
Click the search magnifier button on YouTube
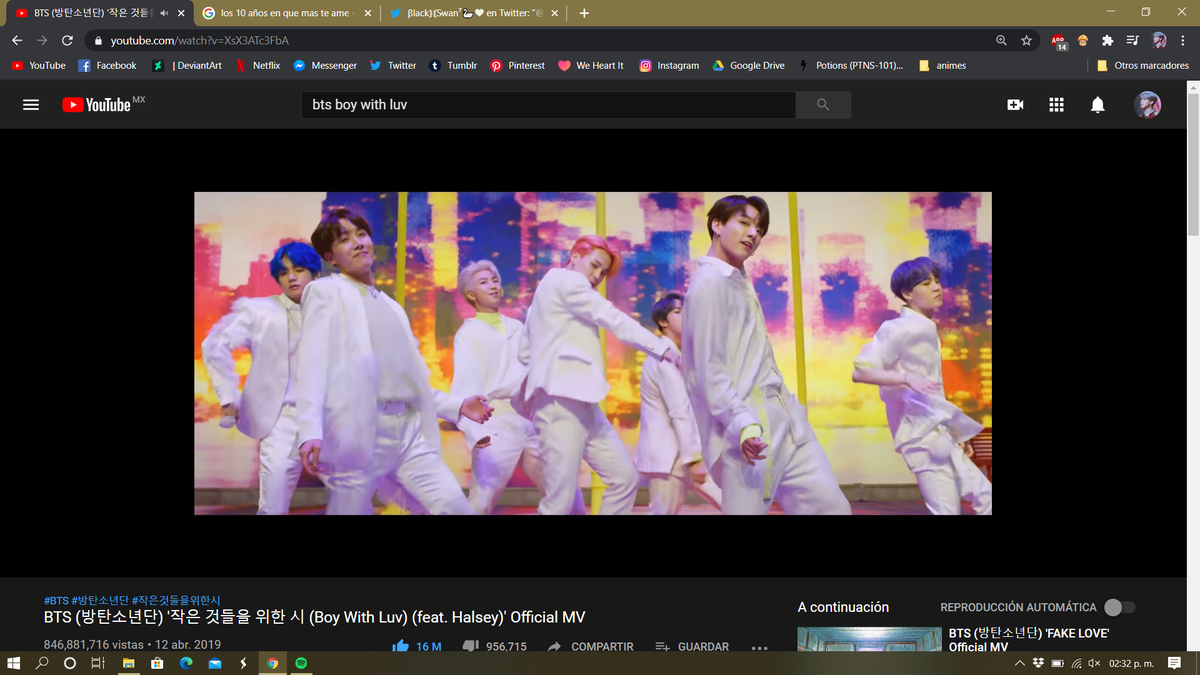[x=823, y=105]
